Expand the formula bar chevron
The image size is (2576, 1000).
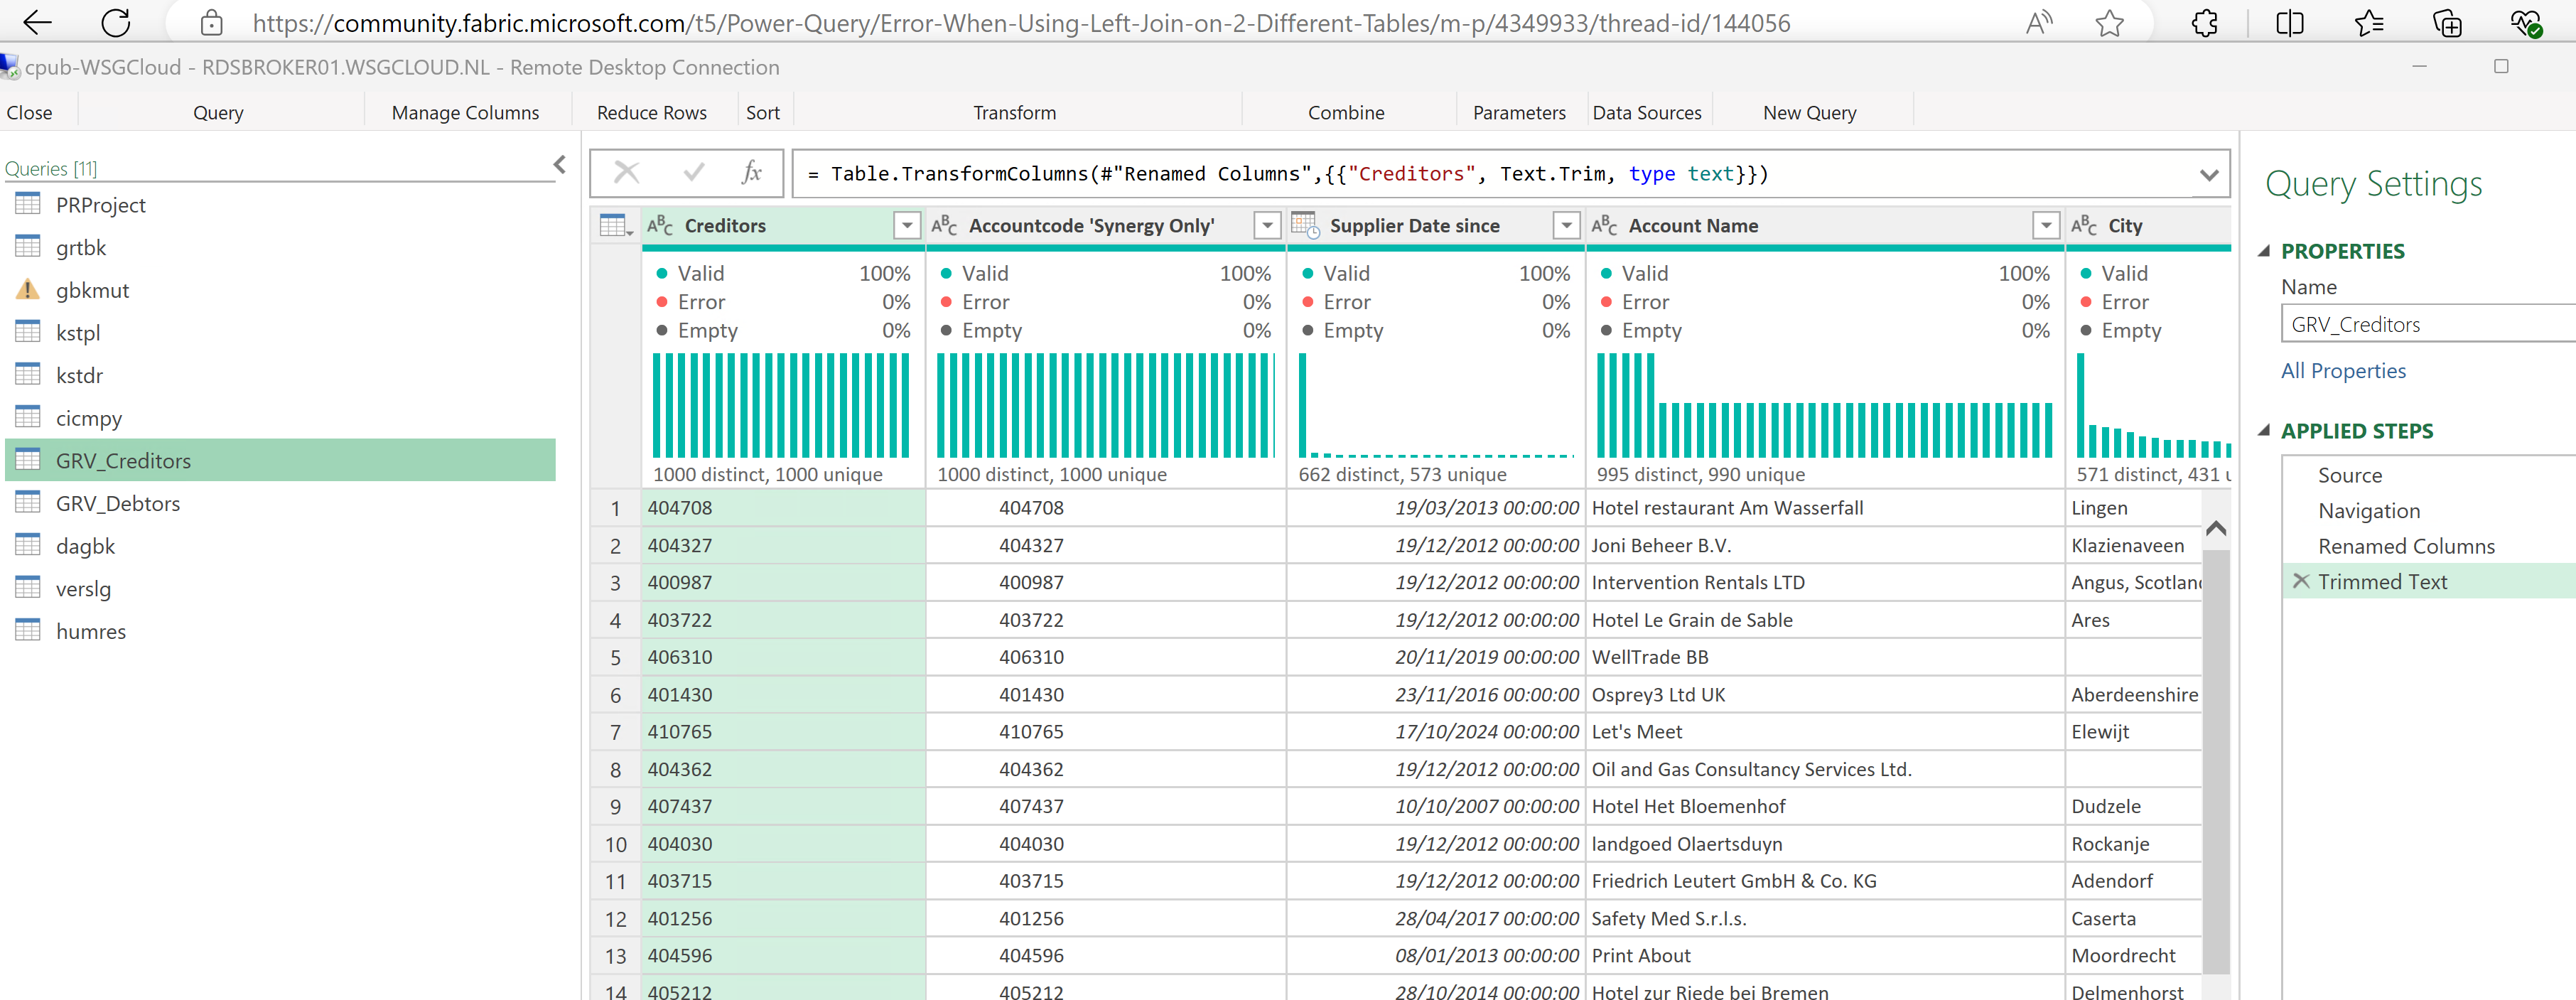[2209, 175]
